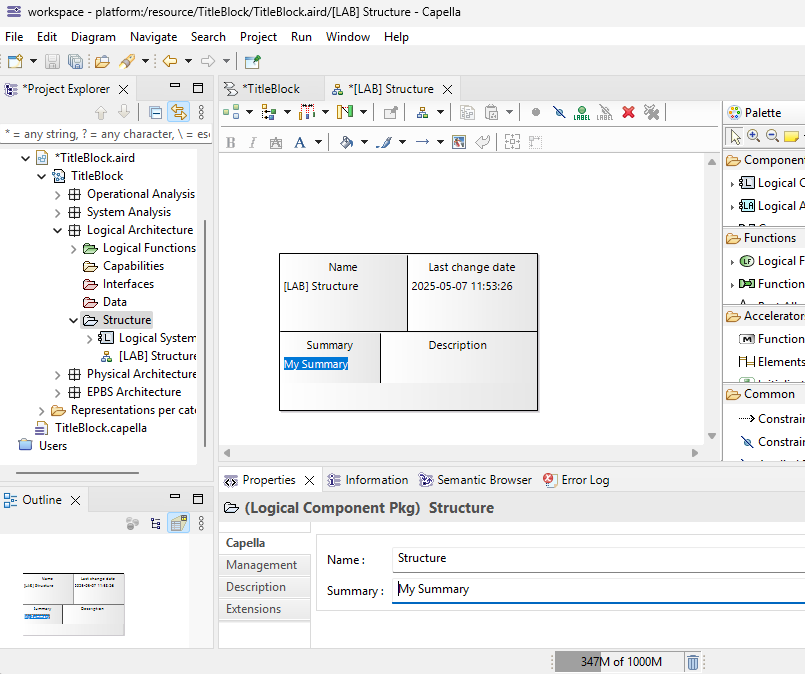
Task: Select the arrow selection tool in Palette
Action: [x=735, y=137]
